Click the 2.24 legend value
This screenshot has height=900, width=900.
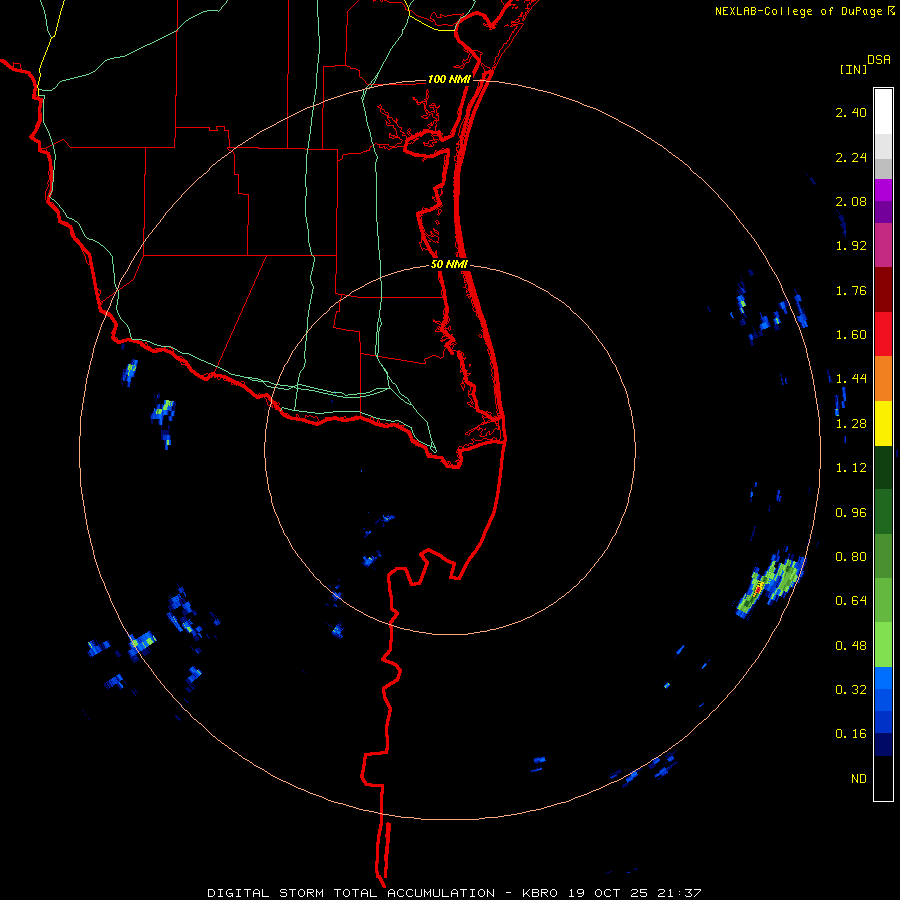click(x=851, y=157)
